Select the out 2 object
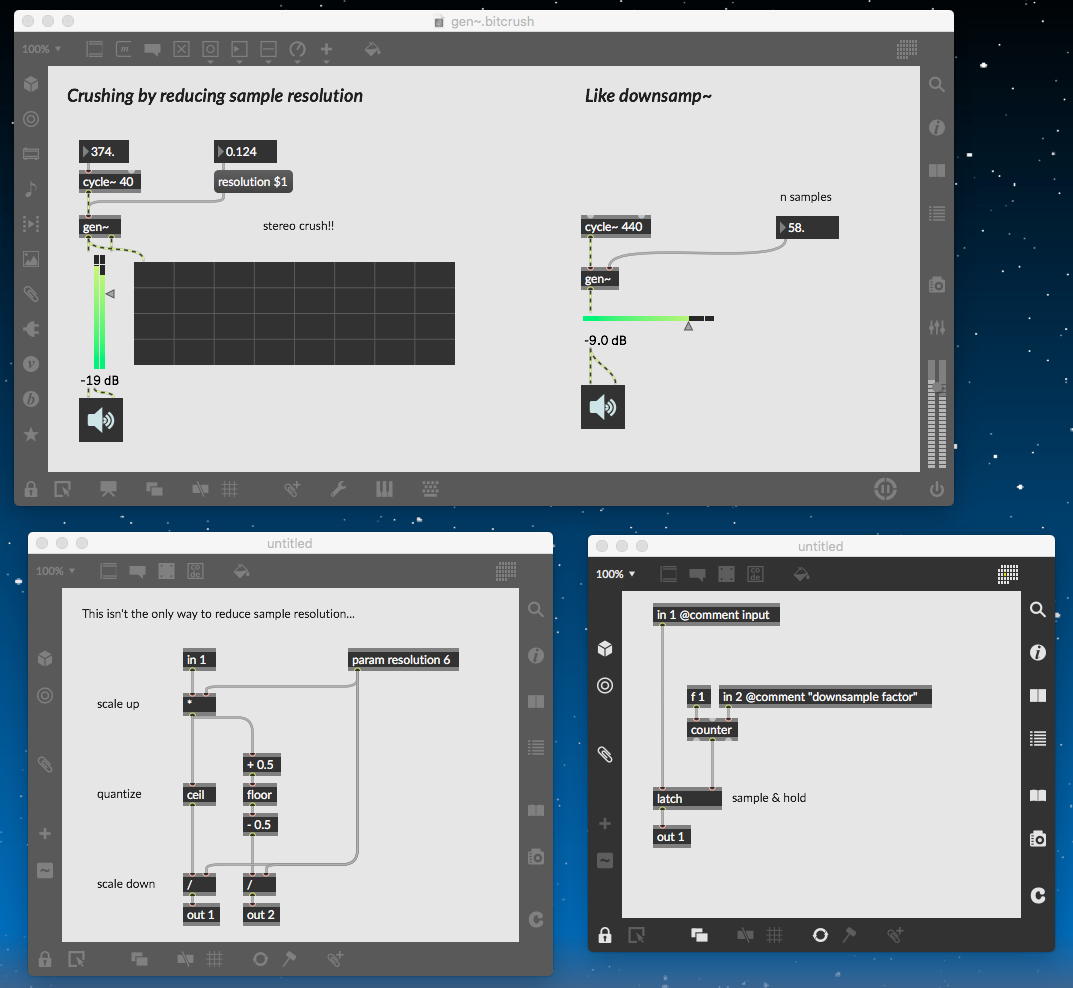Image resolution: width=1073 pixels, height=988 pixels. coord(261,915)
